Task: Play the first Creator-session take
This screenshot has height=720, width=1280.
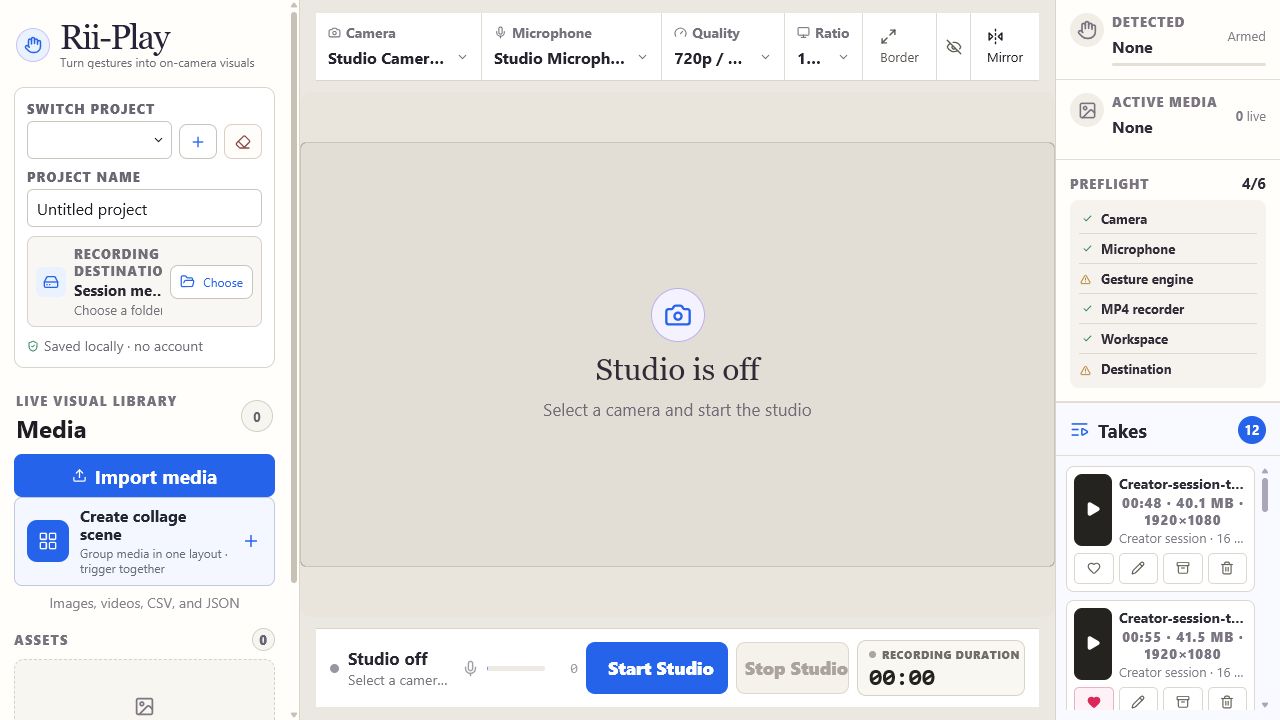Action: coord(1093,509)
